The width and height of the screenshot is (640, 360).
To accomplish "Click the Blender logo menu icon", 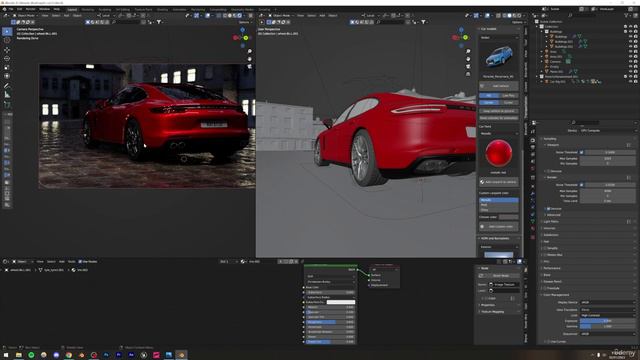I will tap(4, 9).
